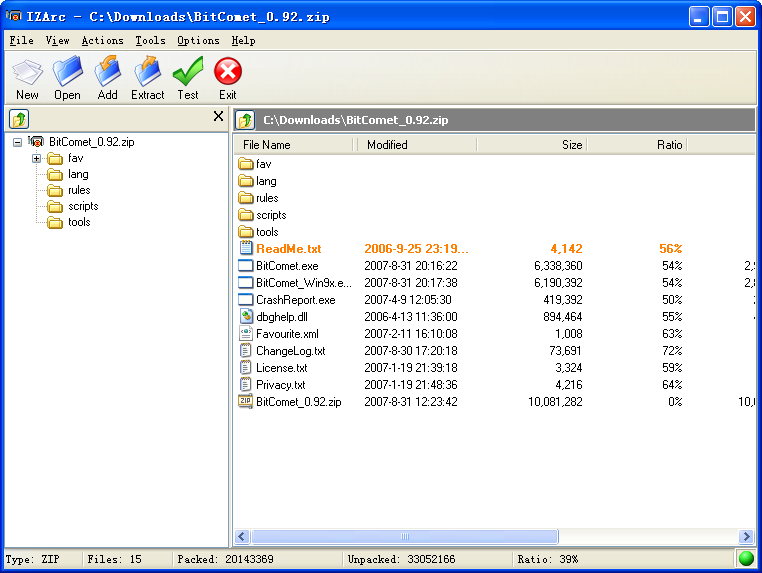Select the License.txt file name
762x573 pixels.
point(281,368)
